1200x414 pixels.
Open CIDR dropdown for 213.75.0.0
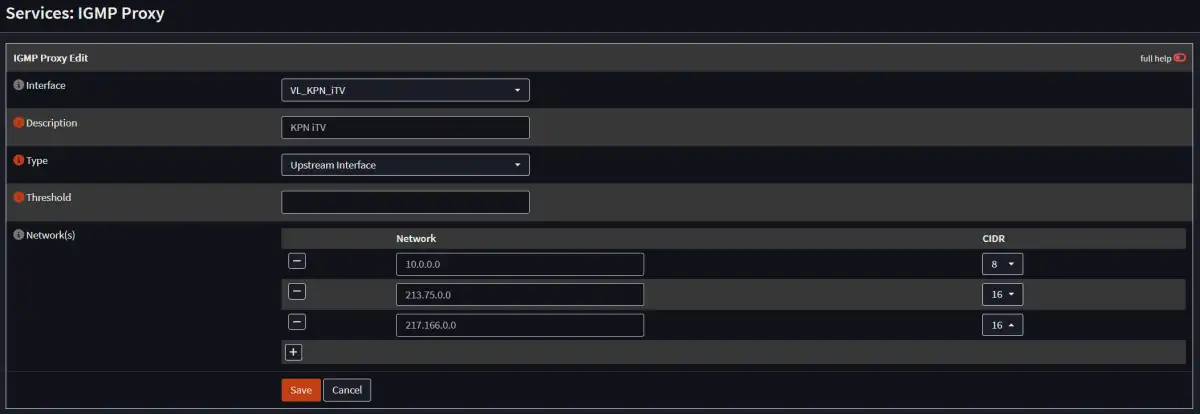1002,295
